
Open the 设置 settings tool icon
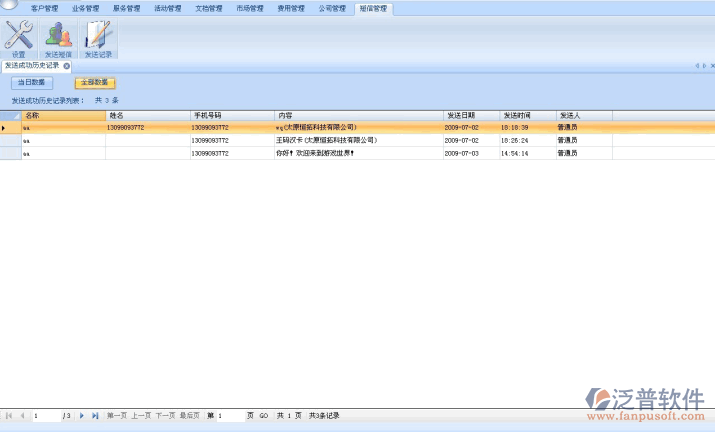pos(18,38)
